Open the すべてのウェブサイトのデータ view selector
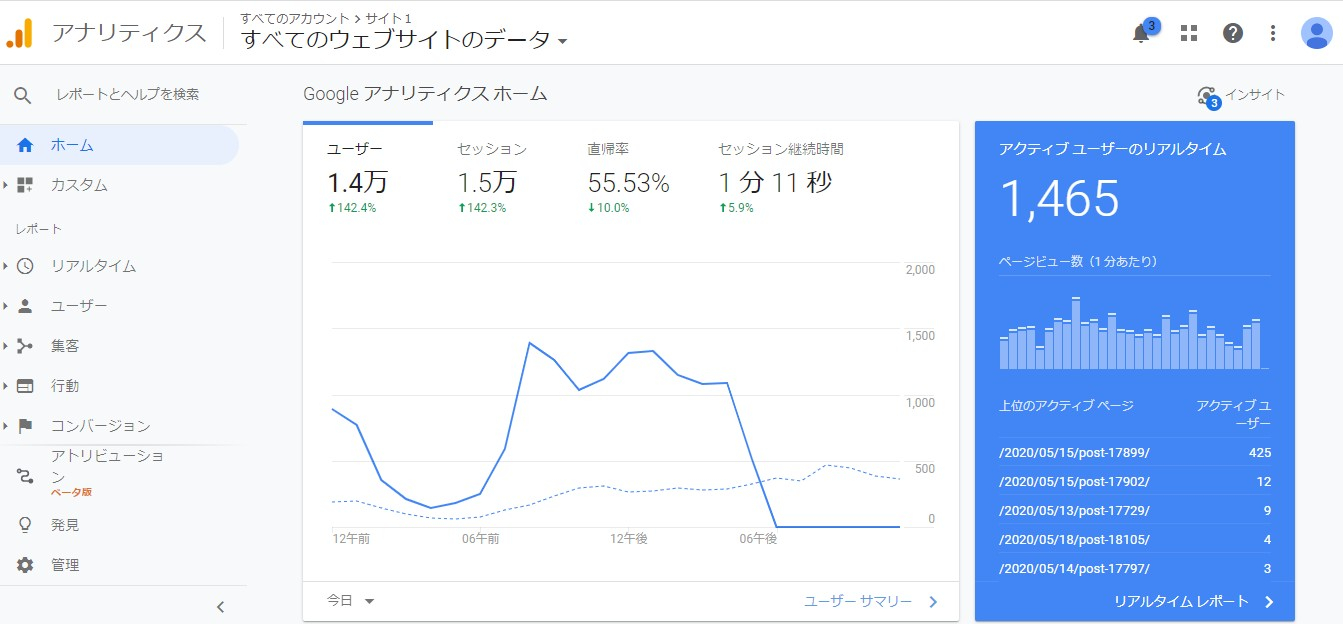This screenshot has height=624, width=1343. (x=404, y=40)
